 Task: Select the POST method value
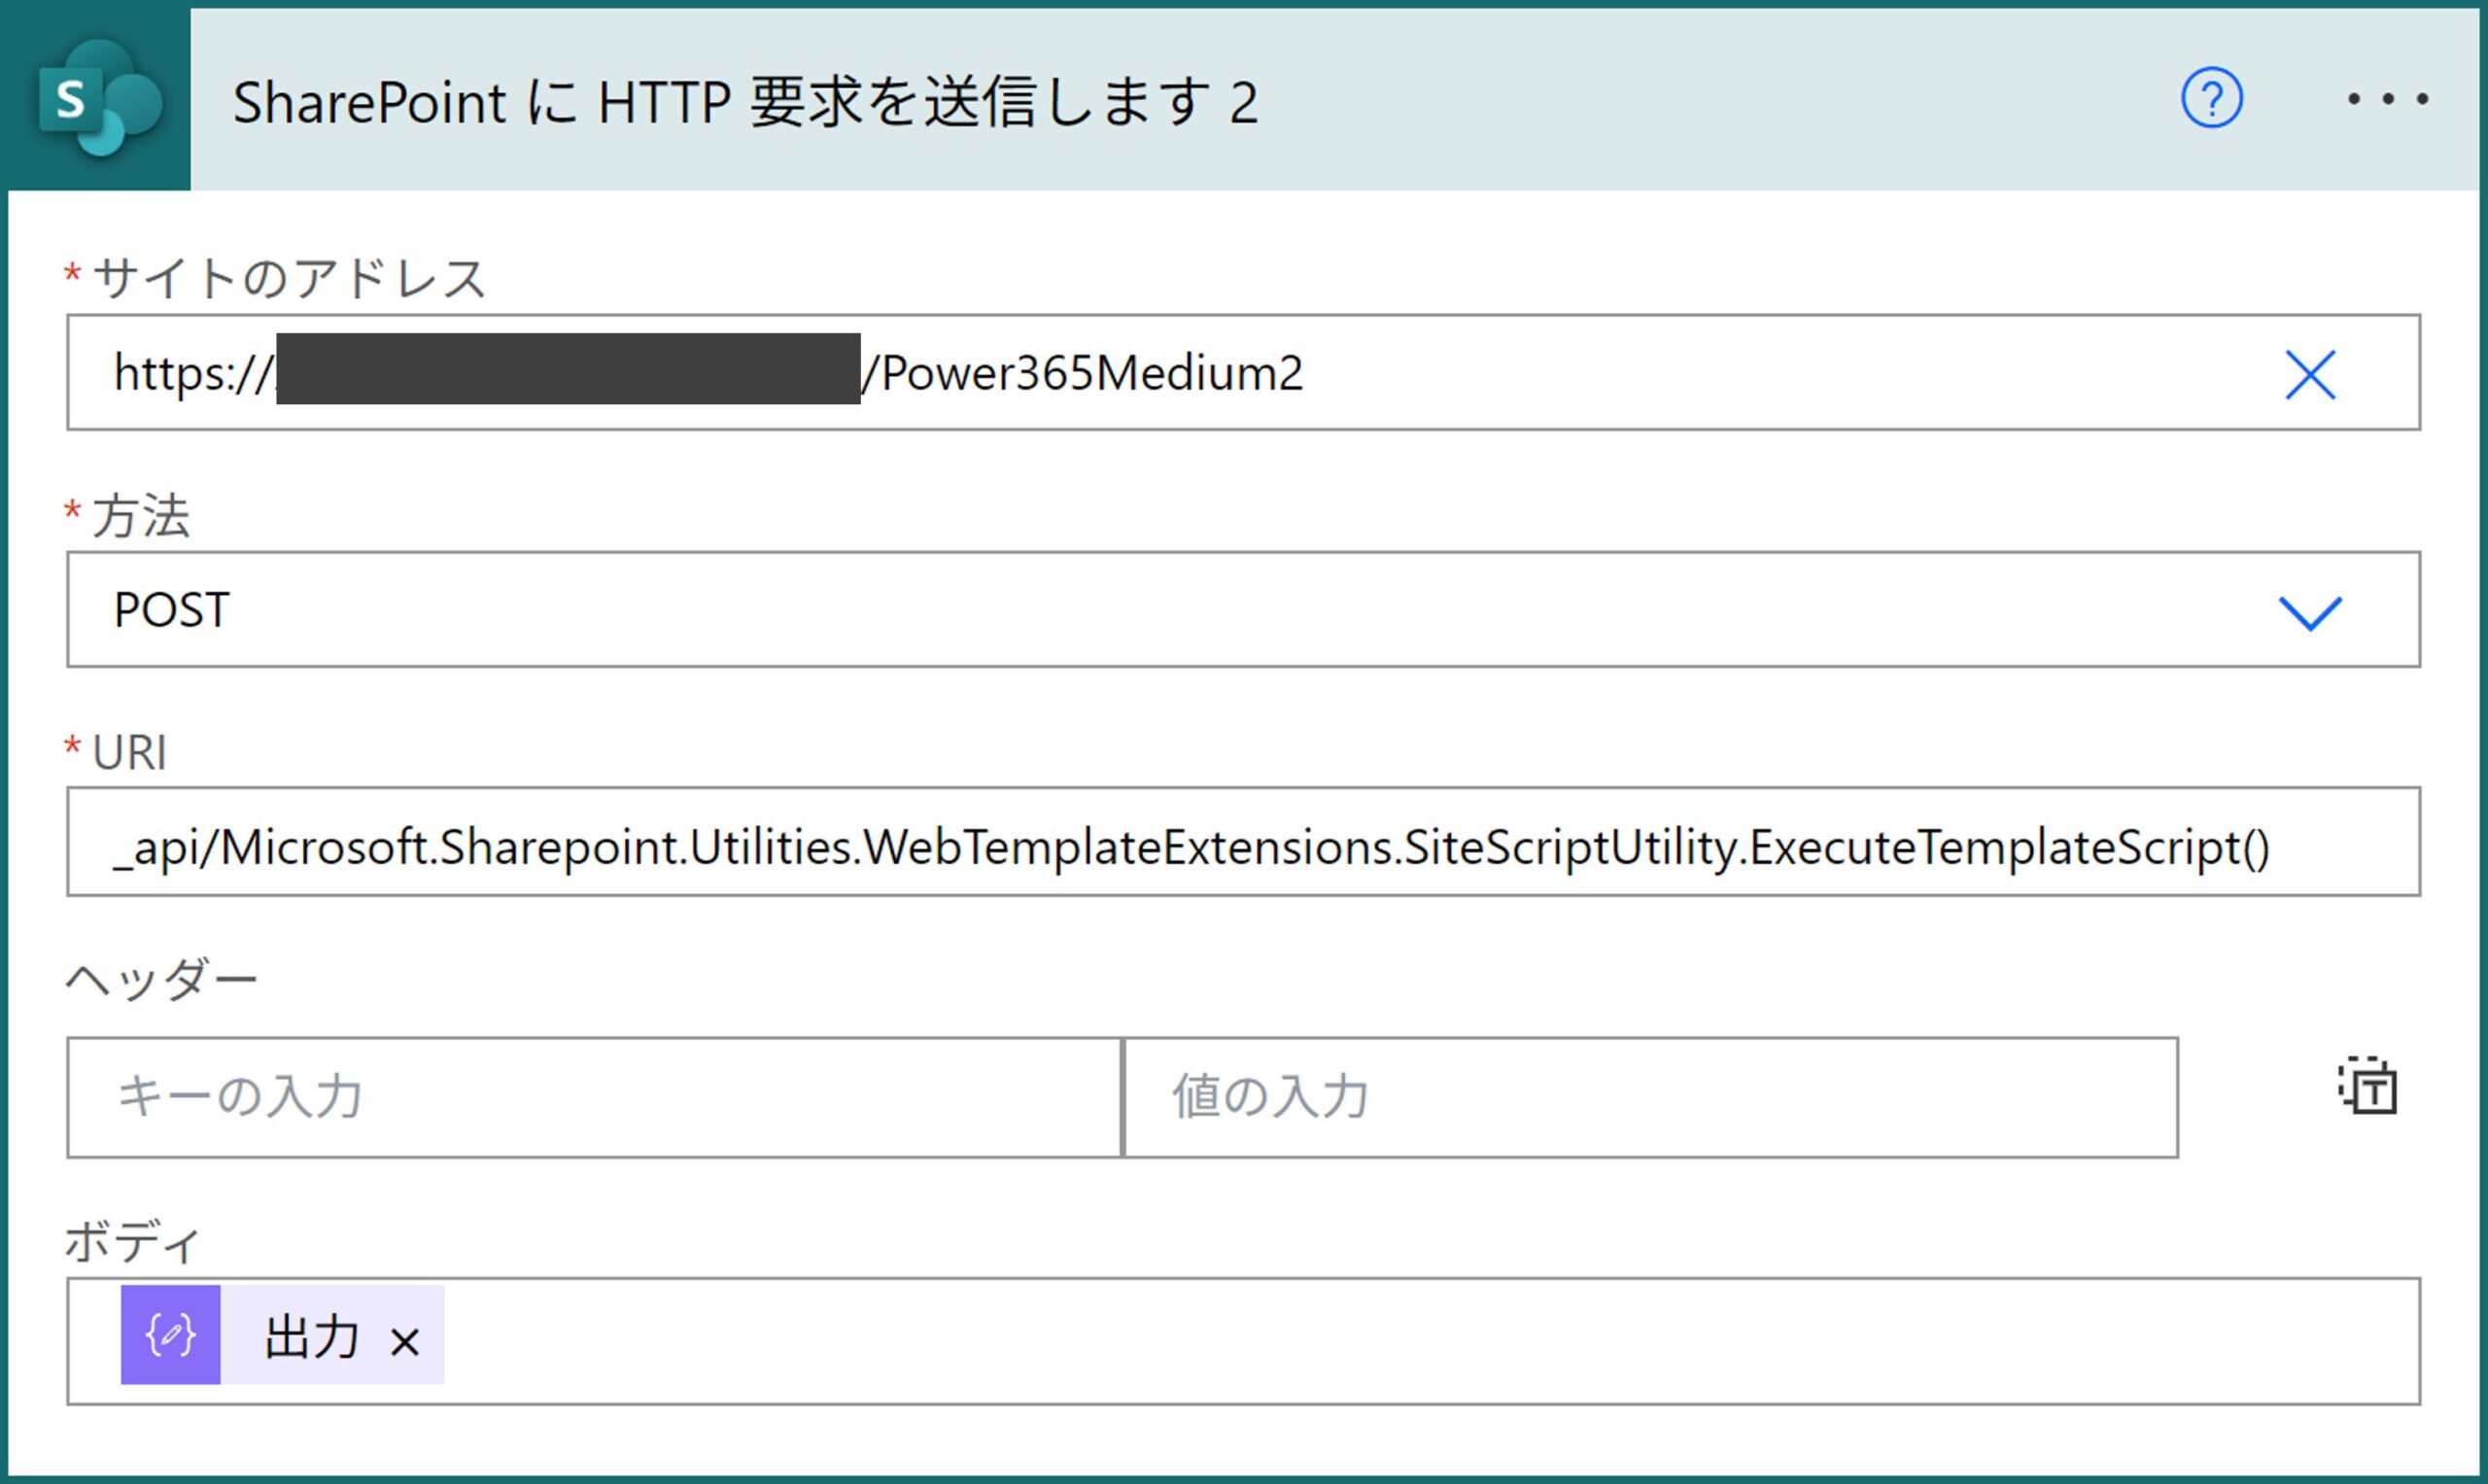coord(172,610)
